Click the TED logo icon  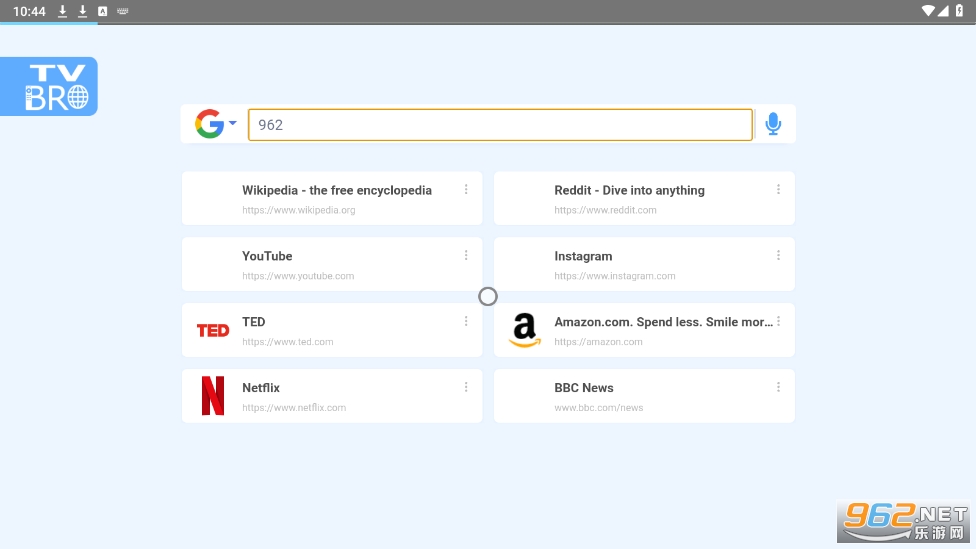pos(213,331)
